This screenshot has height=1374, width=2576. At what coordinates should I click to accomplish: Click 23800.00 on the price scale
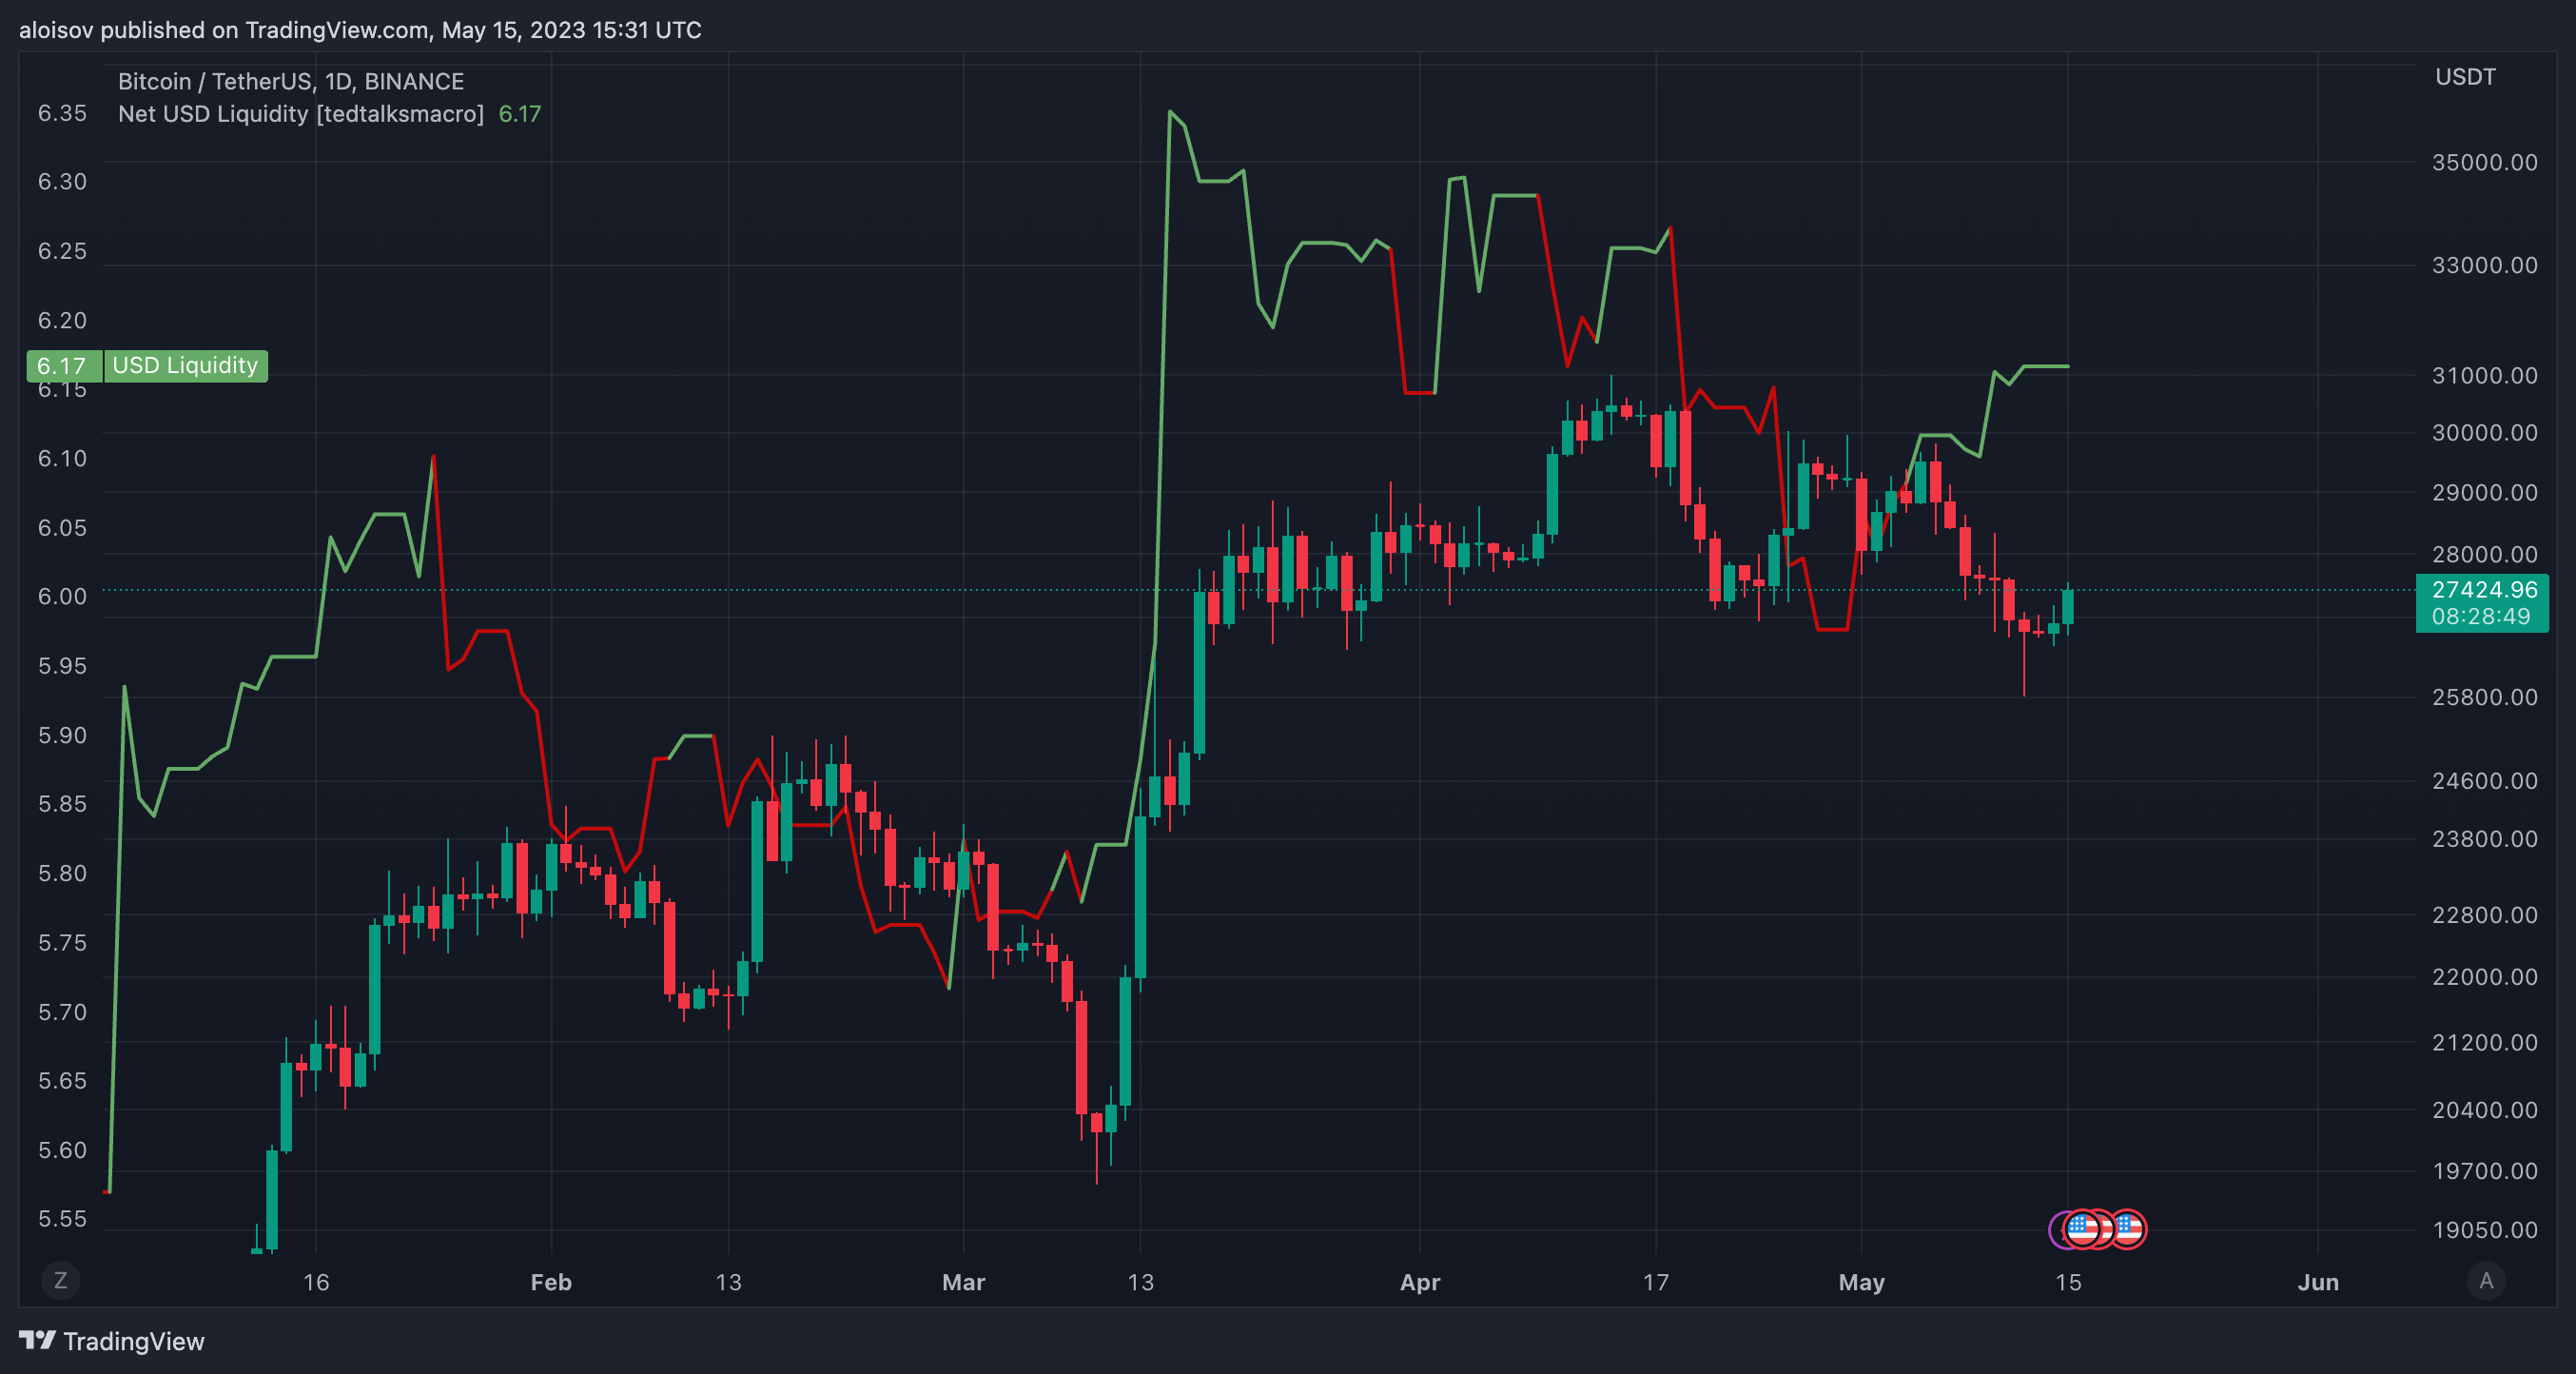click(2484, 838)
